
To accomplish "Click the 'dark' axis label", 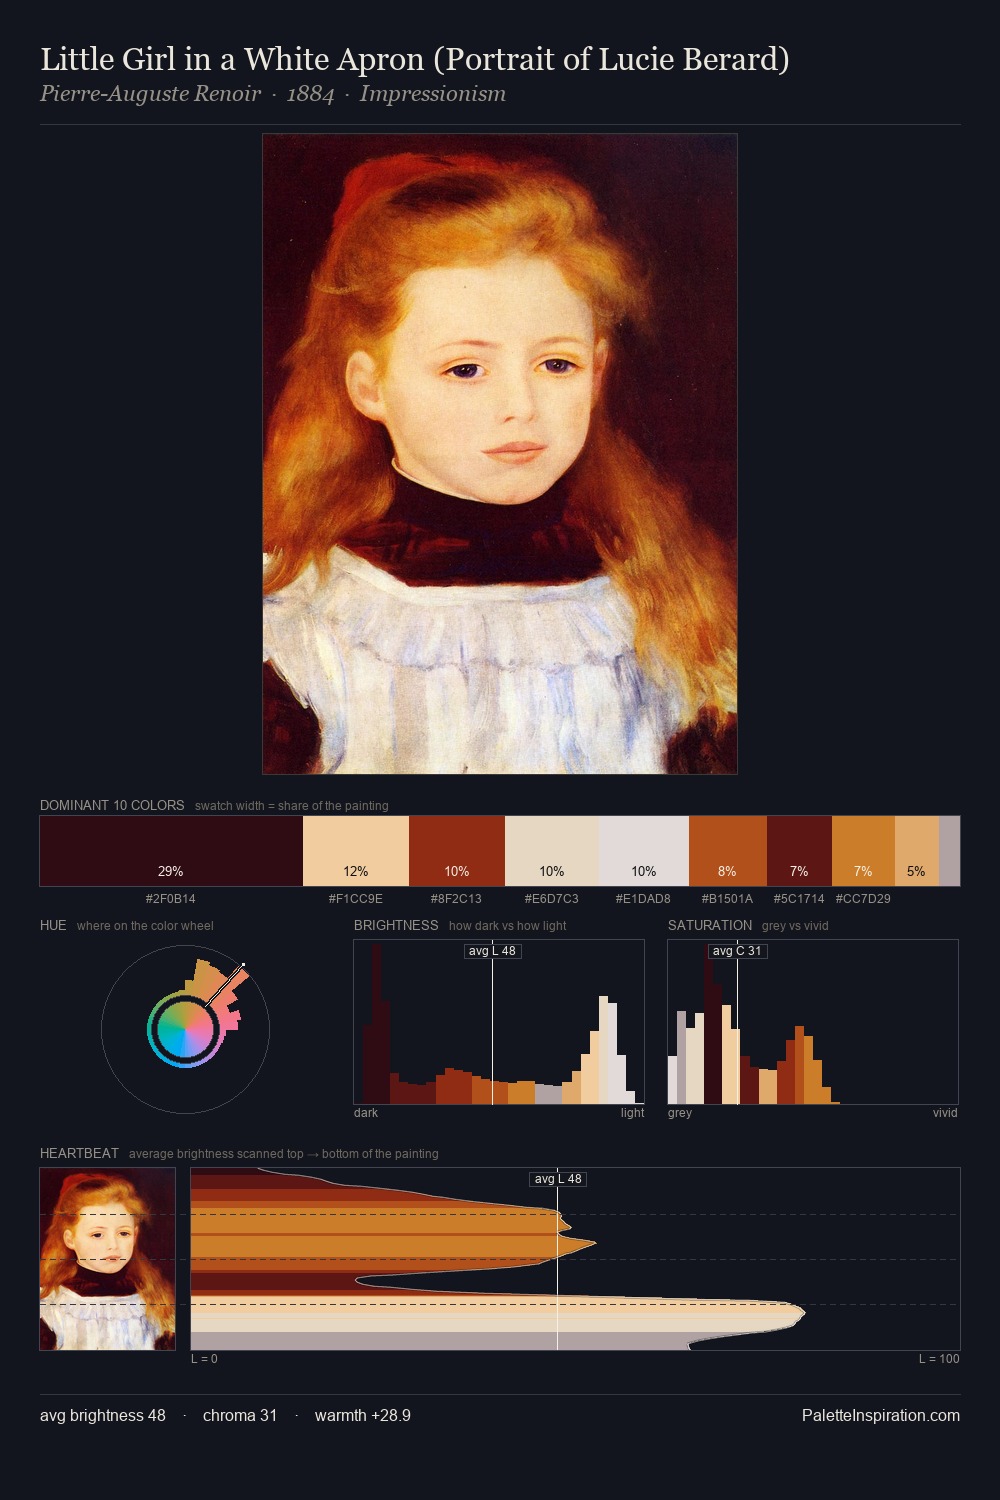I will click(366, 1113).
